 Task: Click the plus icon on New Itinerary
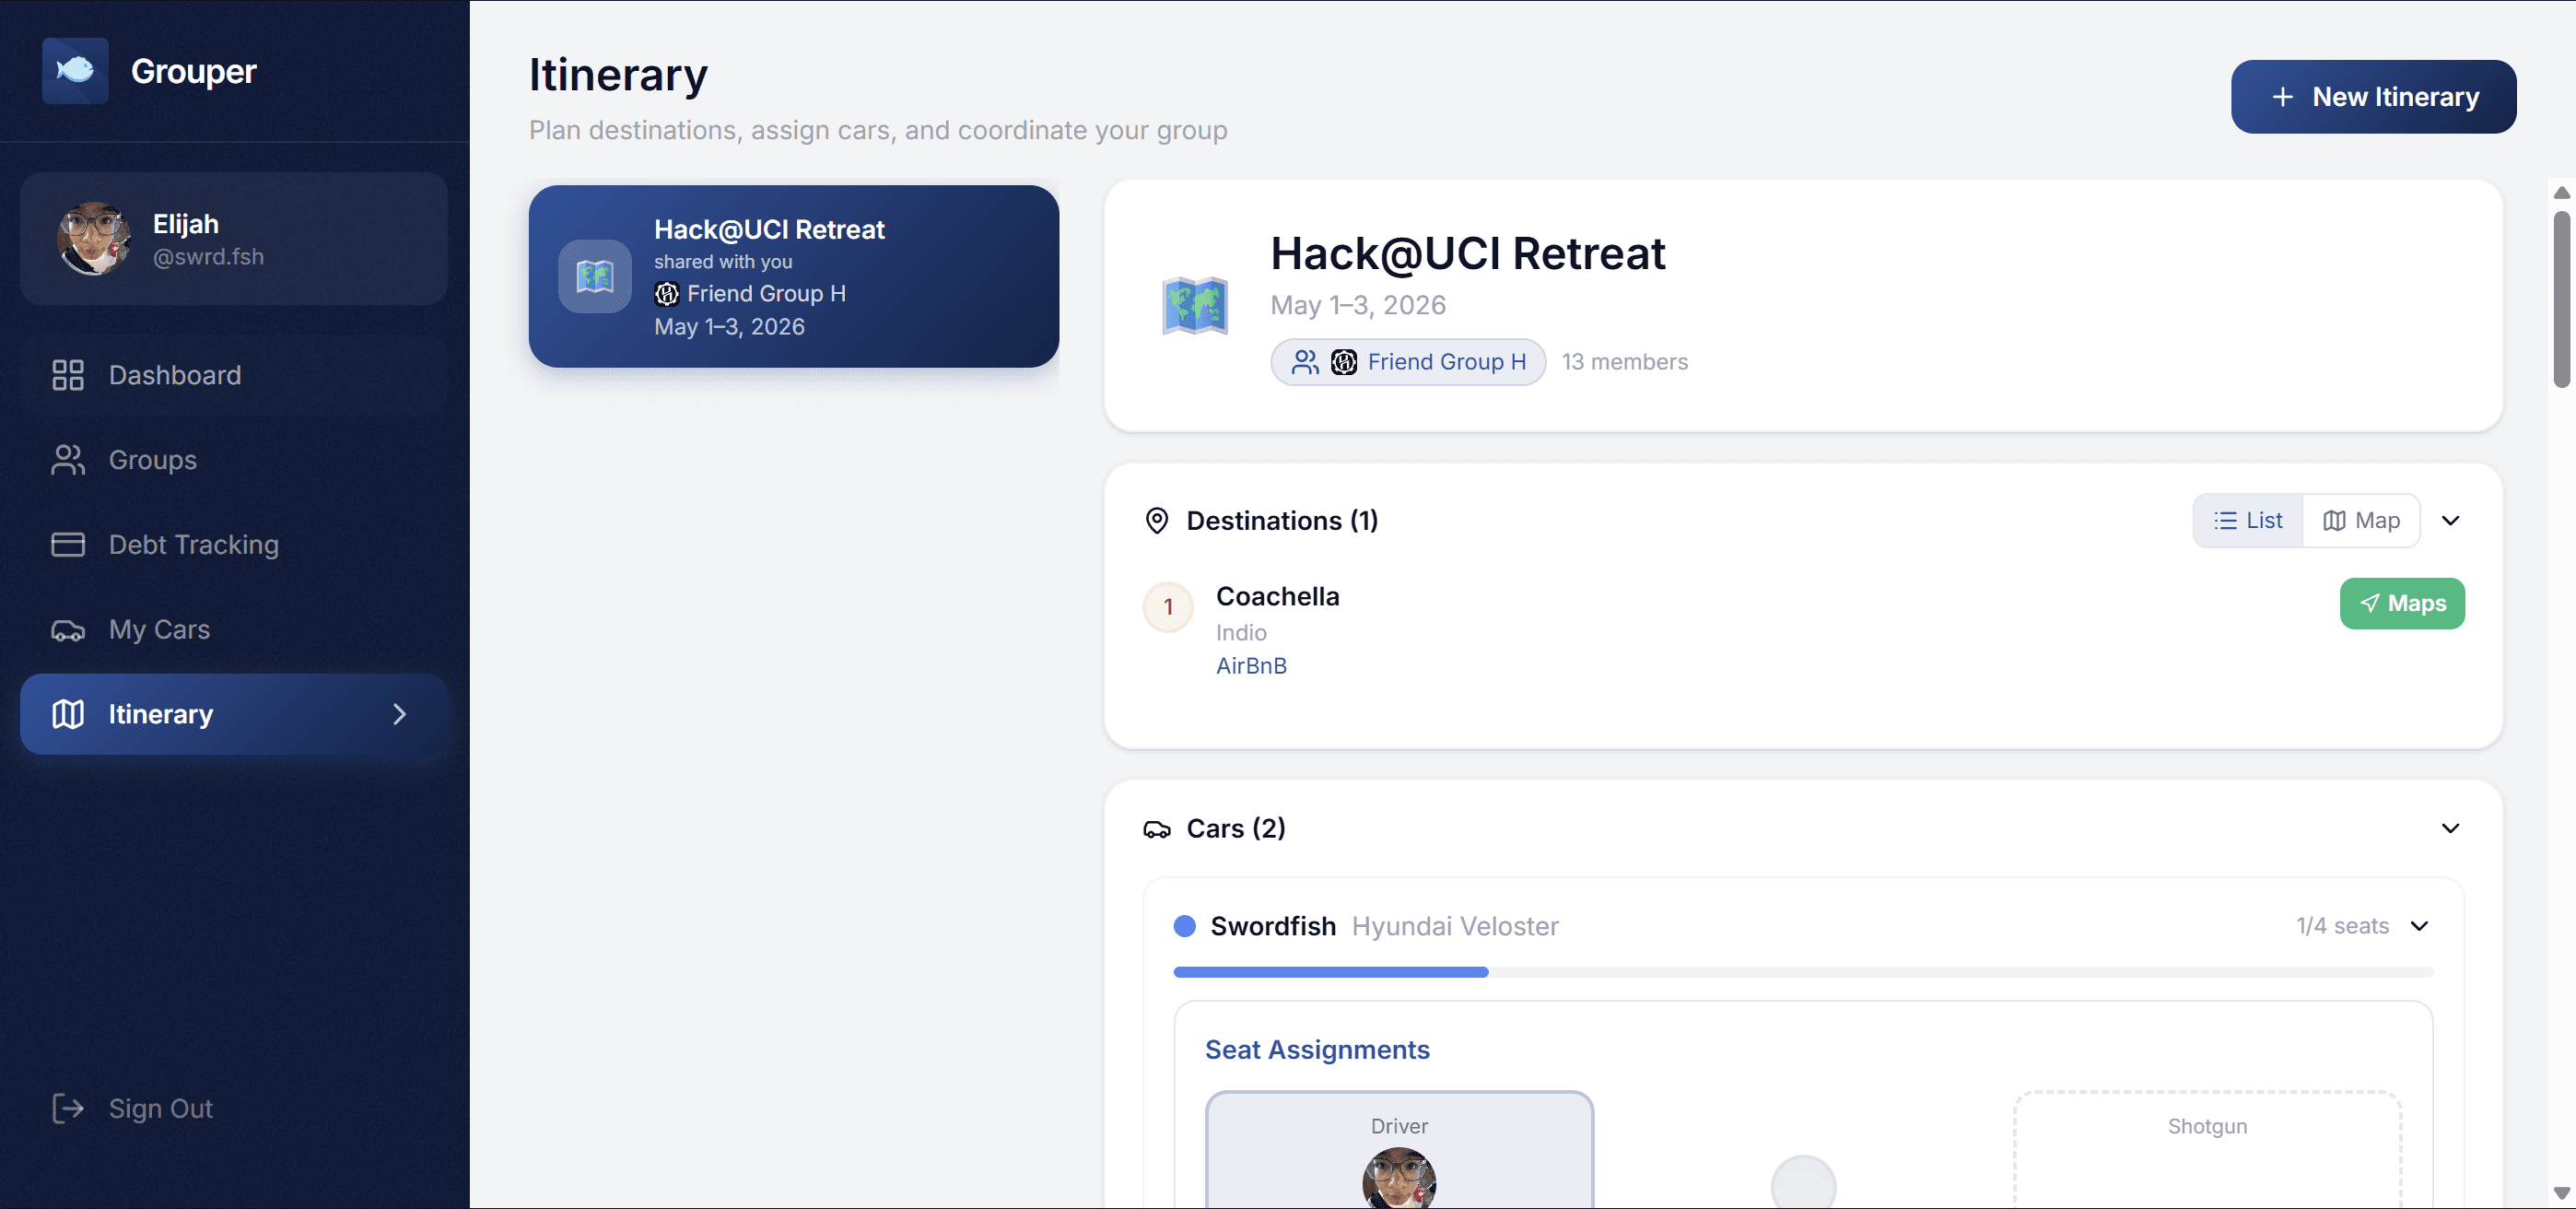point(2283,97)
